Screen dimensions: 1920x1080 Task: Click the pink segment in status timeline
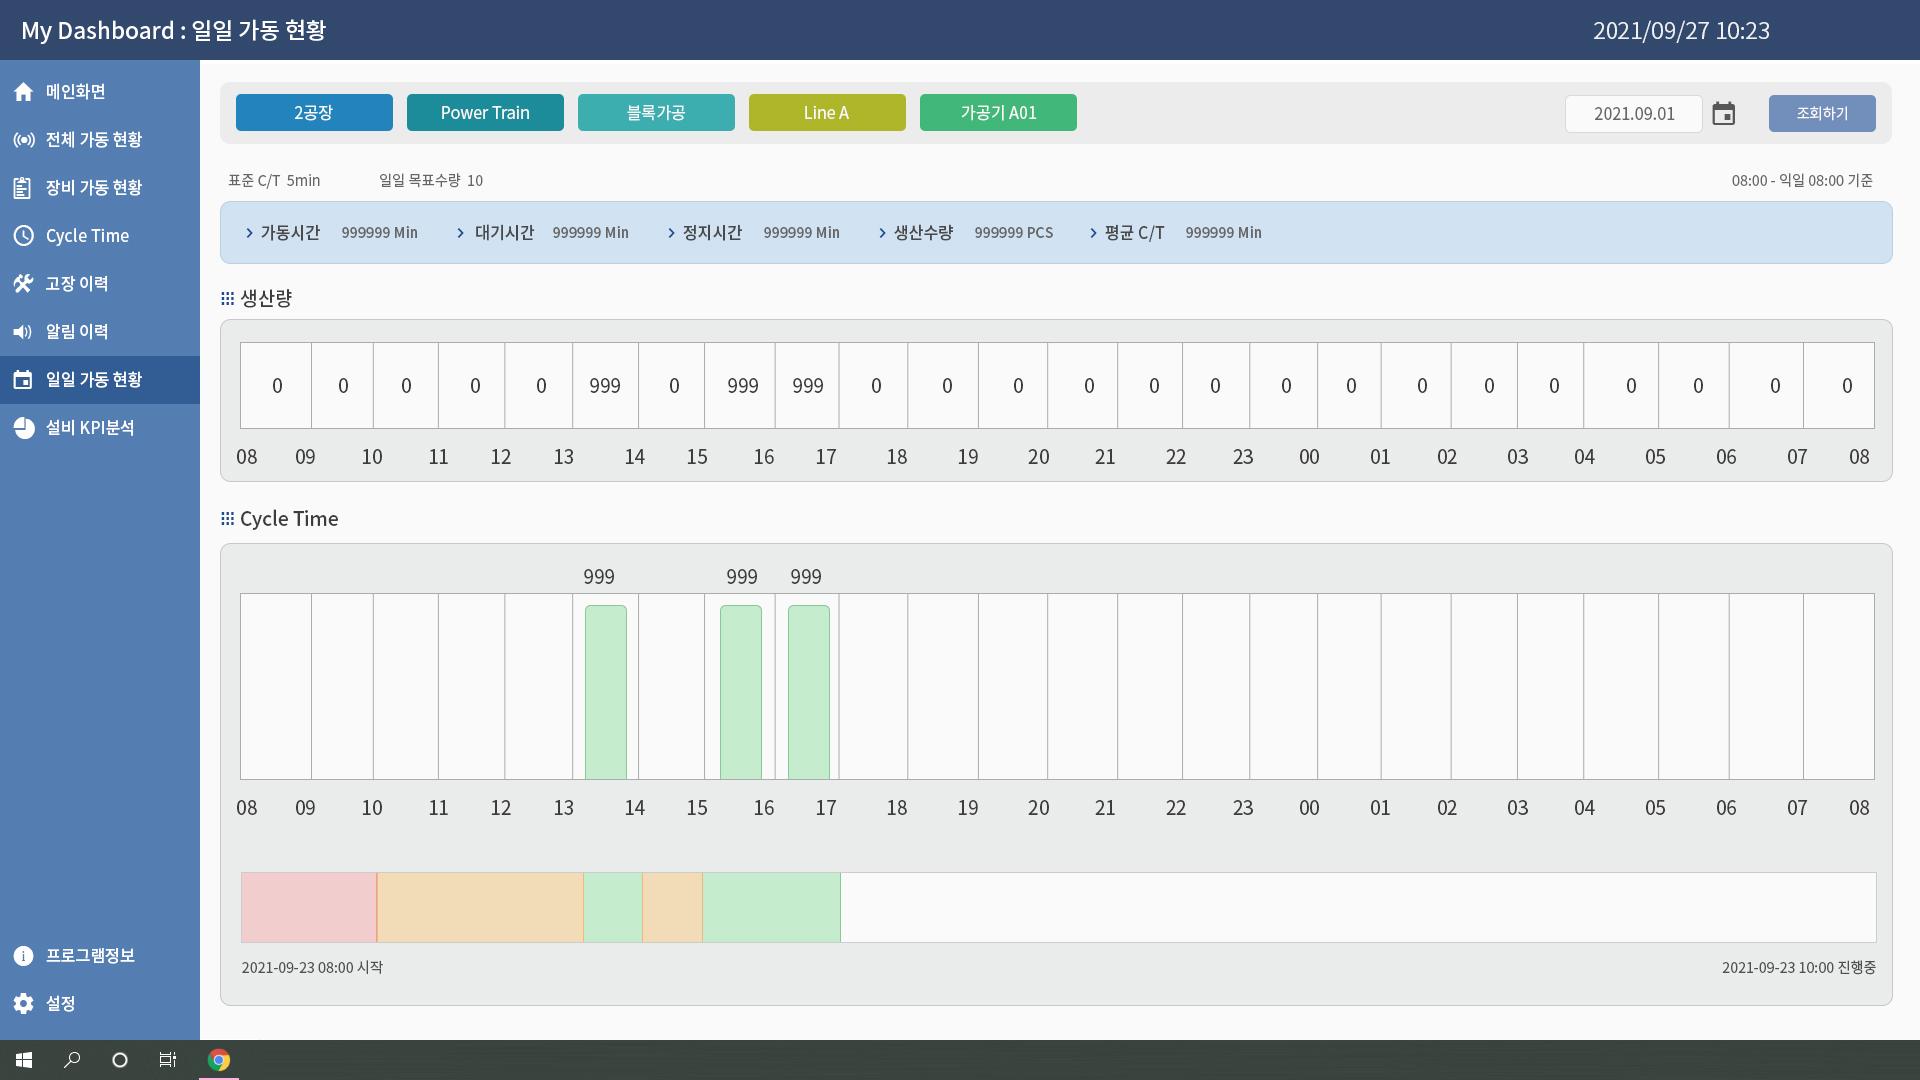(309, 908)
